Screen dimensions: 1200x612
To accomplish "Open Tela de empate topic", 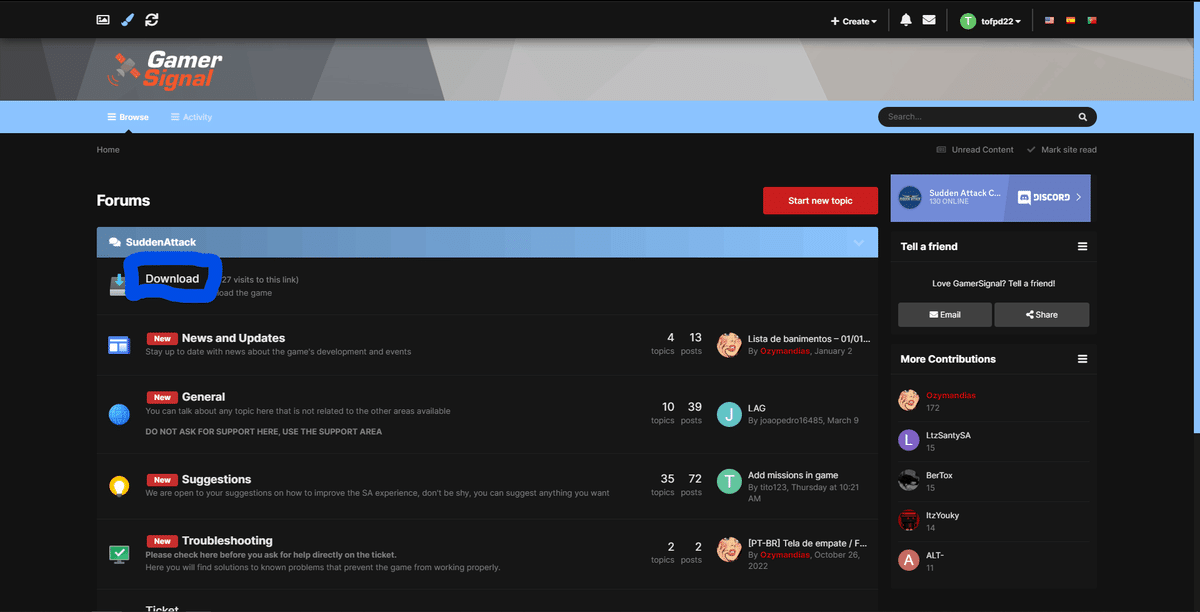I will (808, 542).
